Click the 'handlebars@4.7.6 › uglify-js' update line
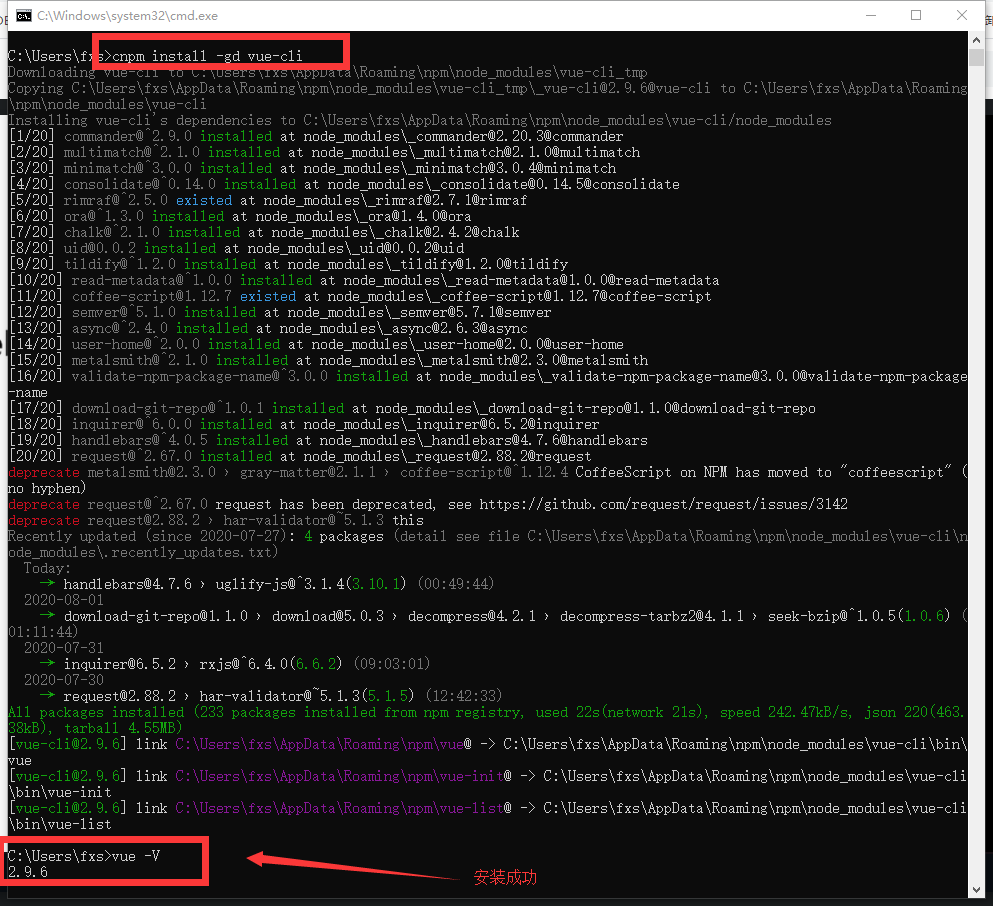The width and height of the screenshot is (993, 906). pos(267,584)
